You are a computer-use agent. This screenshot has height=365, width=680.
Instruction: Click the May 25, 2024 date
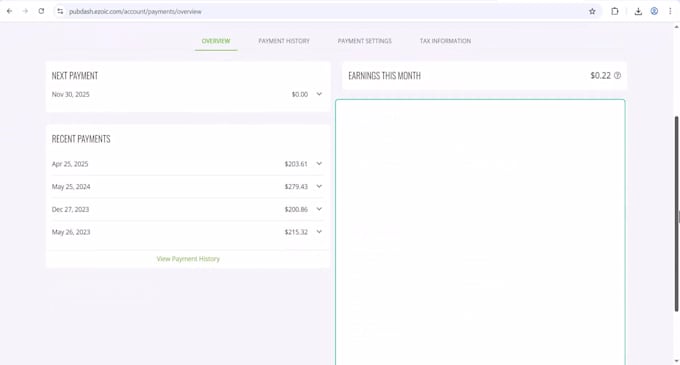(x=71, y=186)
